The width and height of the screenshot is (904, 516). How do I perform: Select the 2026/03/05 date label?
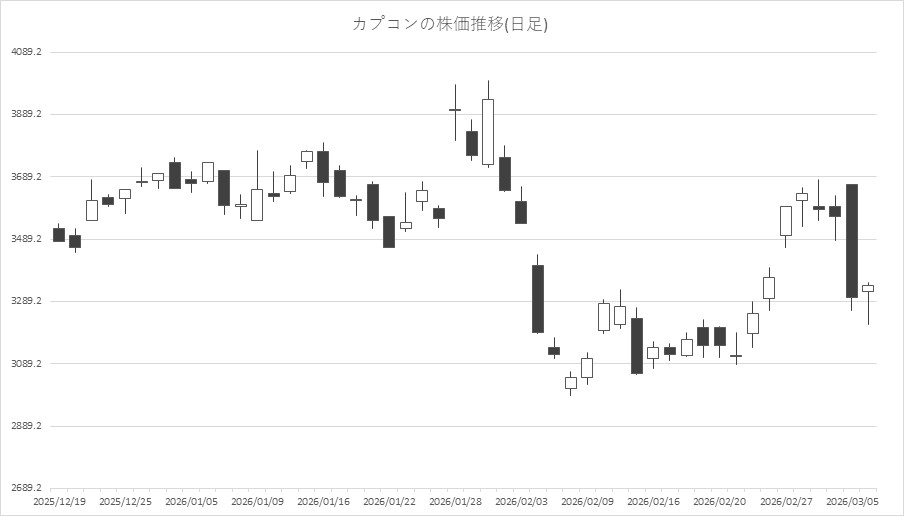(853, 501)
